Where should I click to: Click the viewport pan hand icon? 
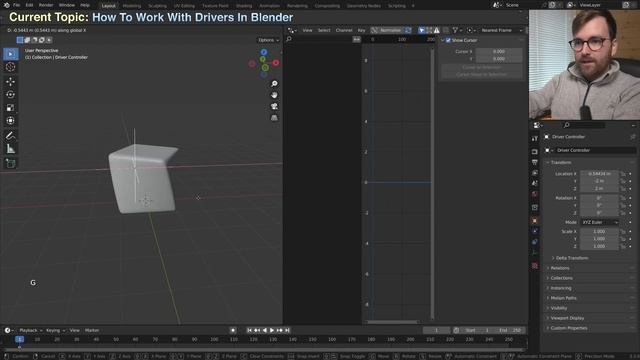coord(274,95)
